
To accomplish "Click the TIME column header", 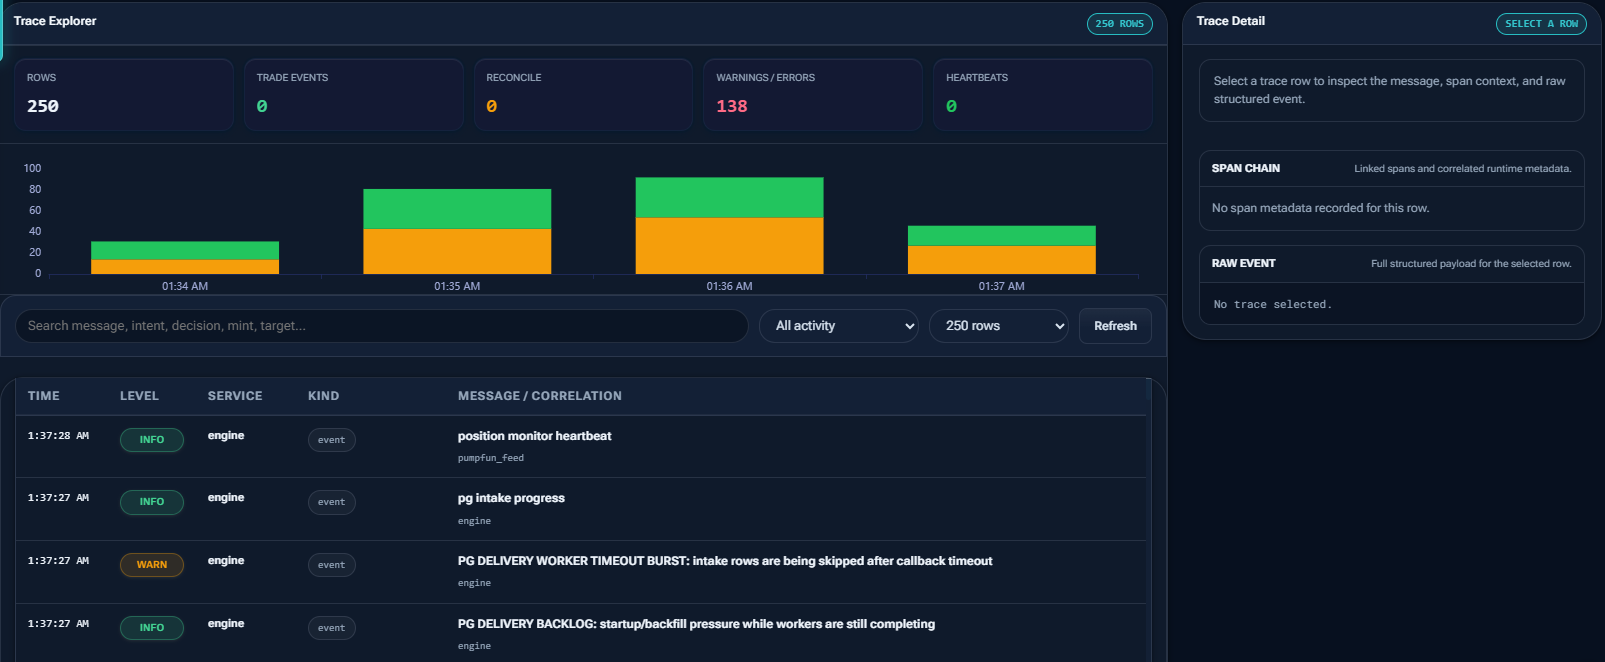I will (44, 396).
